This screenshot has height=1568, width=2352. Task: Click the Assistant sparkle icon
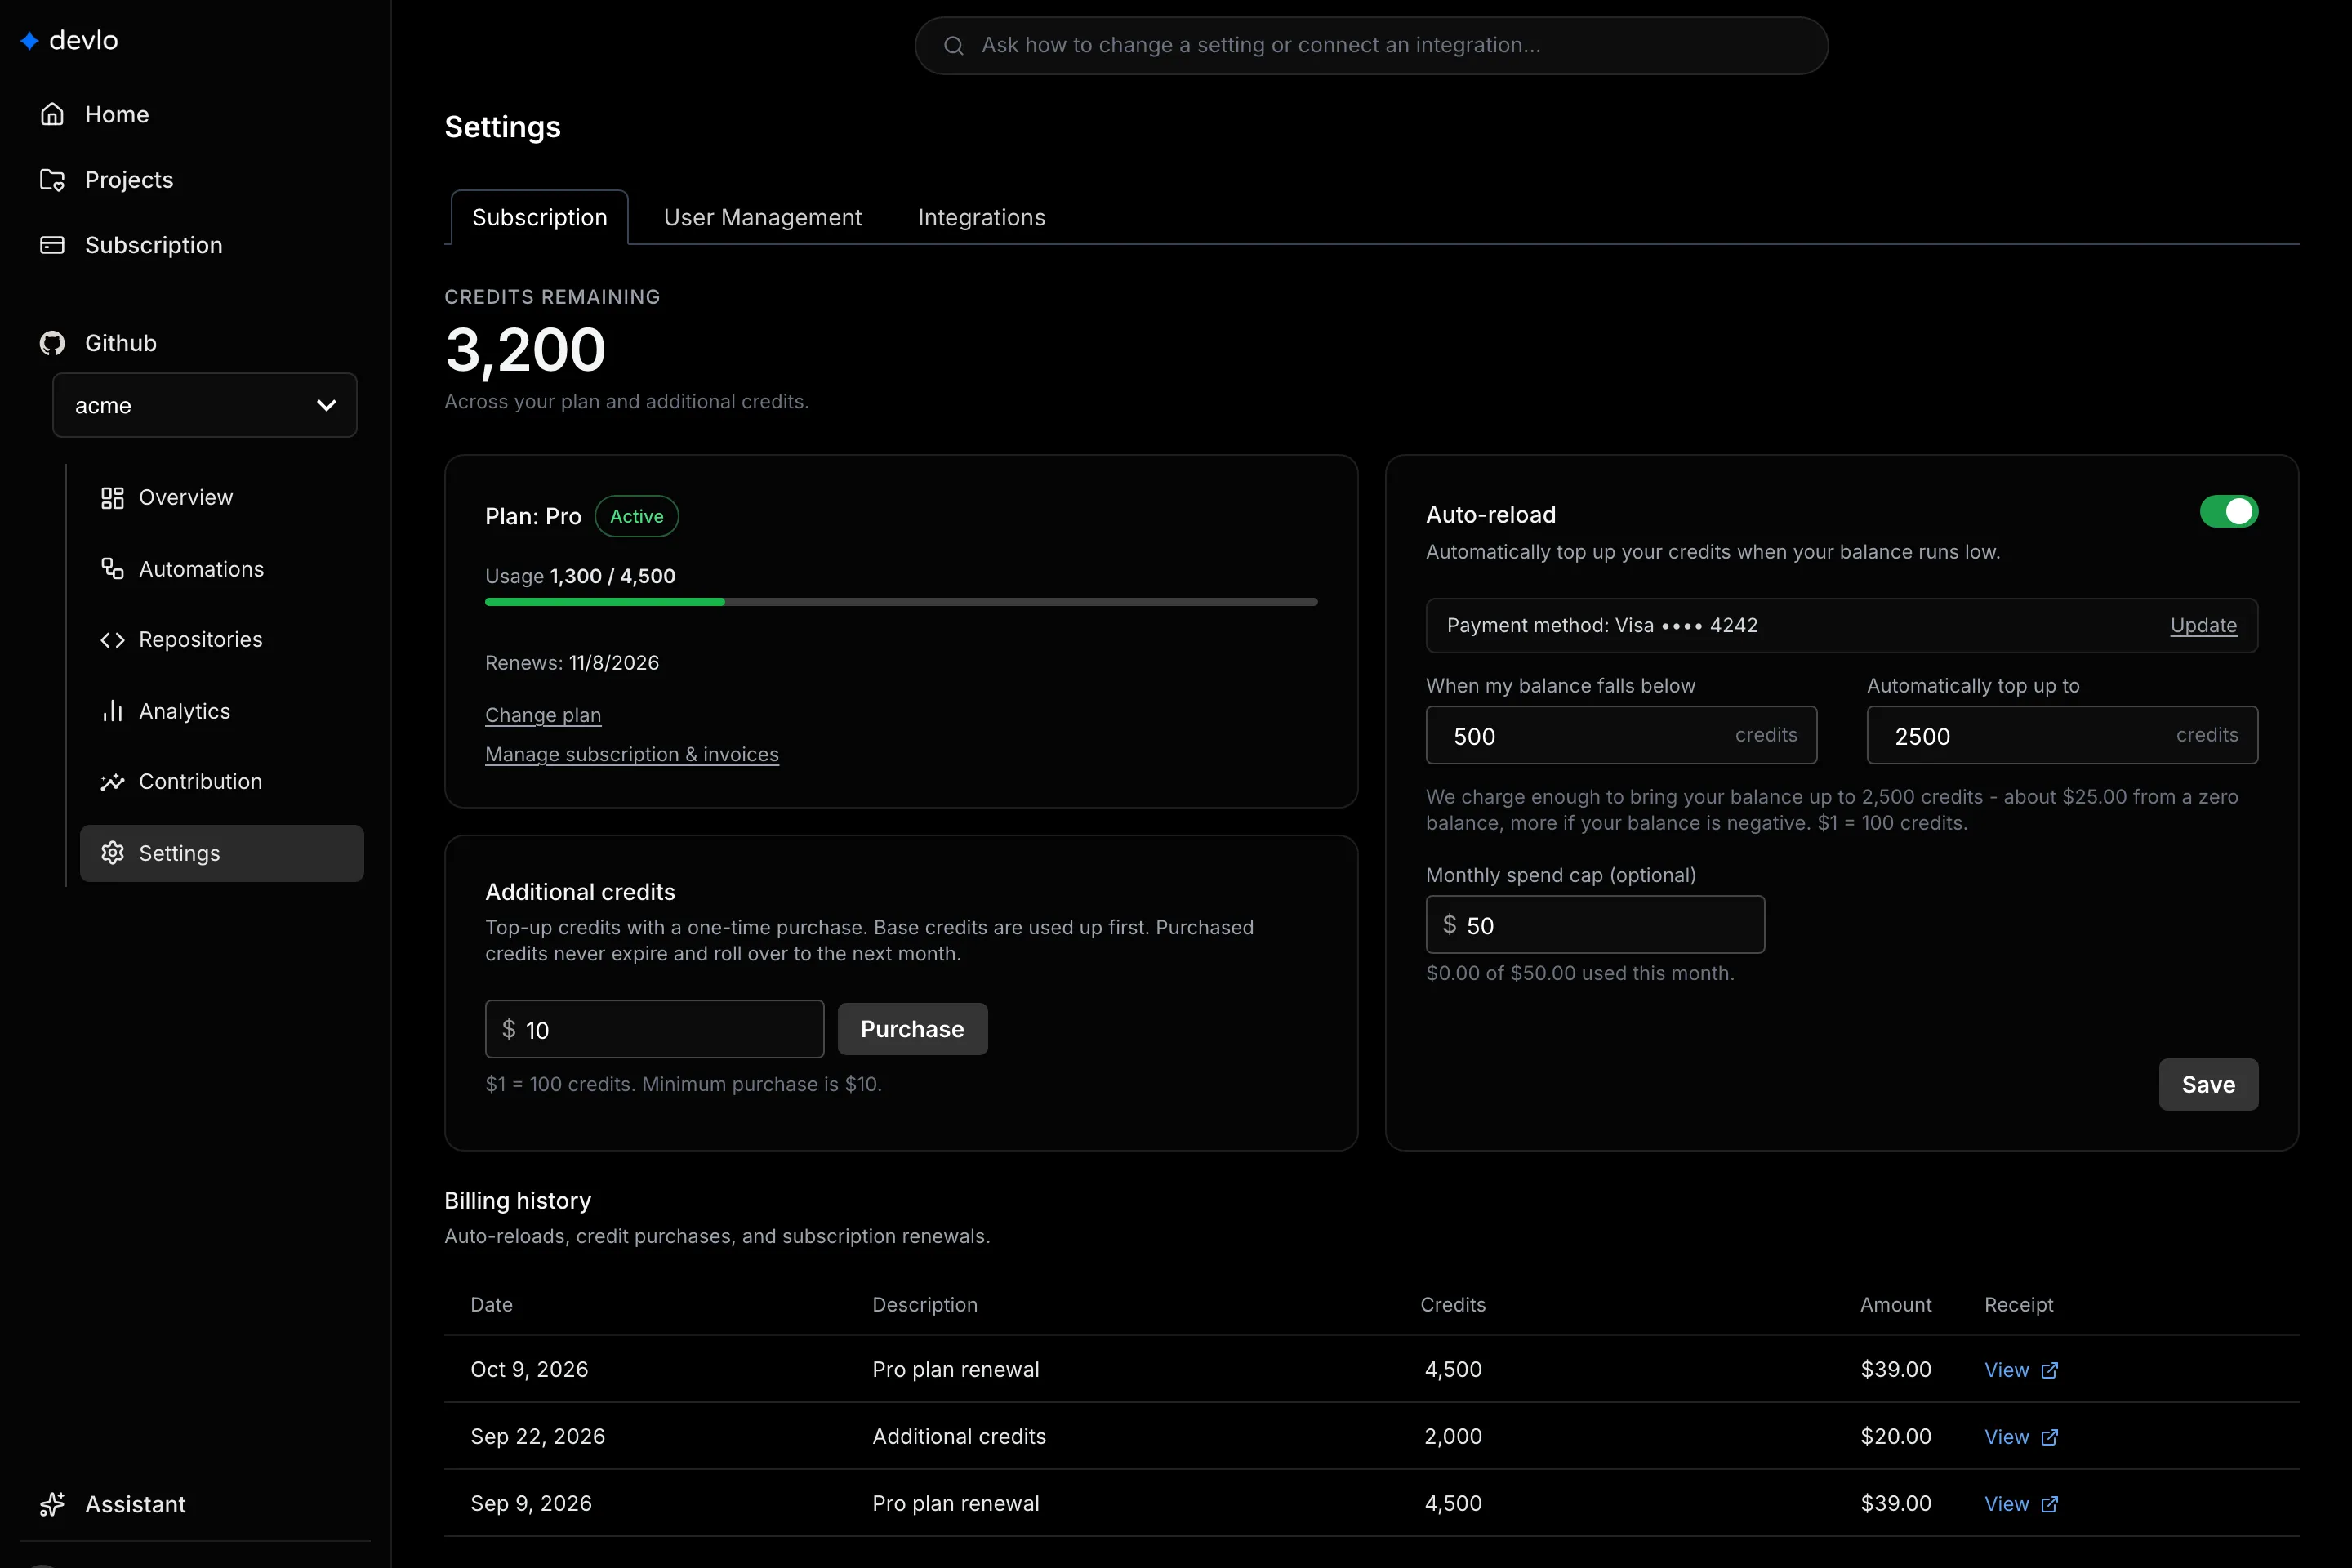(52, 1504)
